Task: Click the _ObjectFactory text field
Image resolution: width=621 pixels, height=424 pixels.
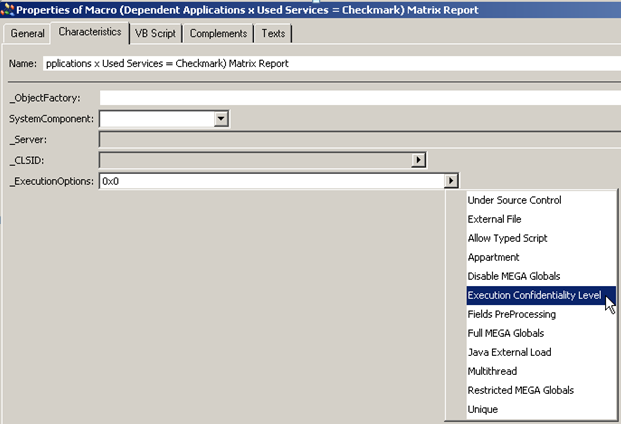Action: (x=358, y=97)
